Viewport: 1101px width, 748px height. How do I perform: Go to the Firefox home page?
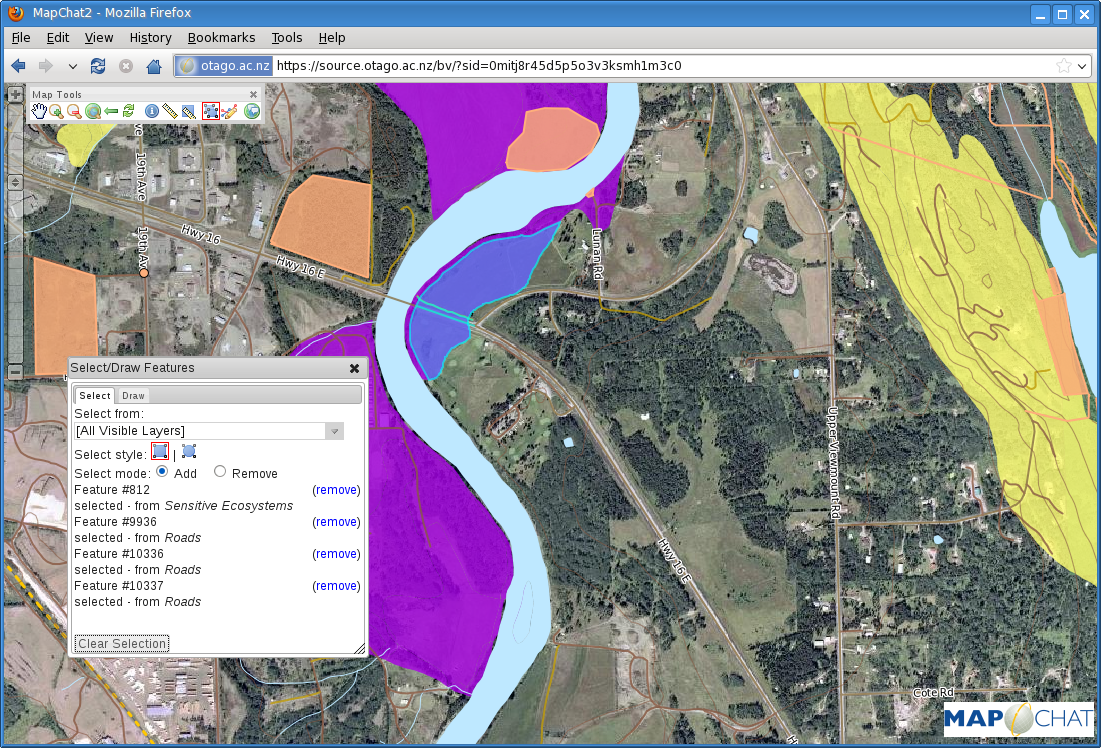[154, 66]
